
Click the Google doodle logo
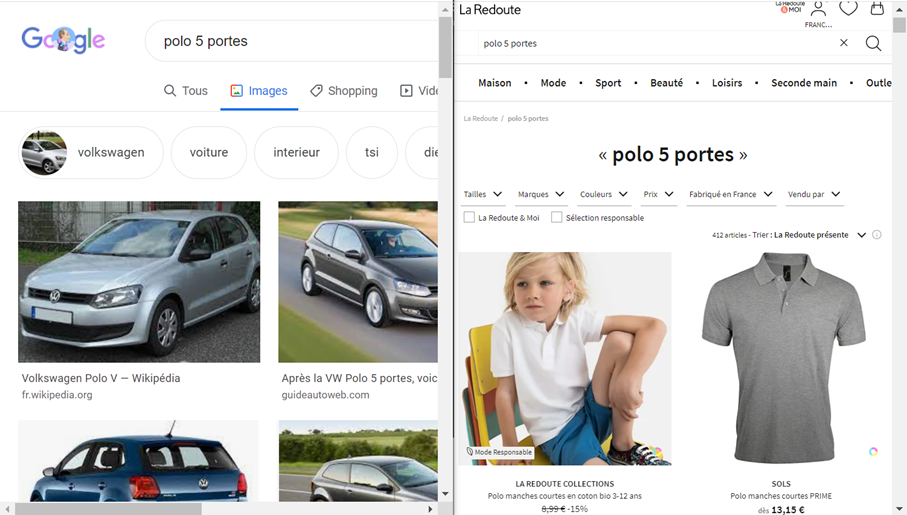(63, 40)
